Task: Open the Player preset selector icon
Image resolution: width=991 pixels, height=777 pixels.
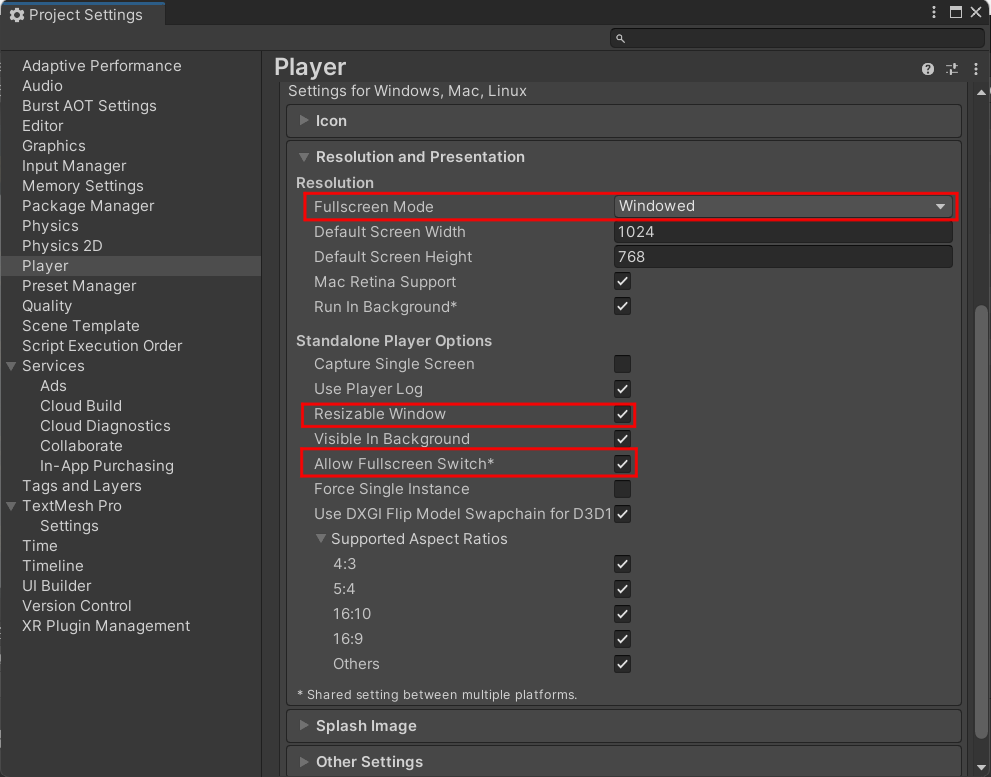Action: click(x=952, y=69)
